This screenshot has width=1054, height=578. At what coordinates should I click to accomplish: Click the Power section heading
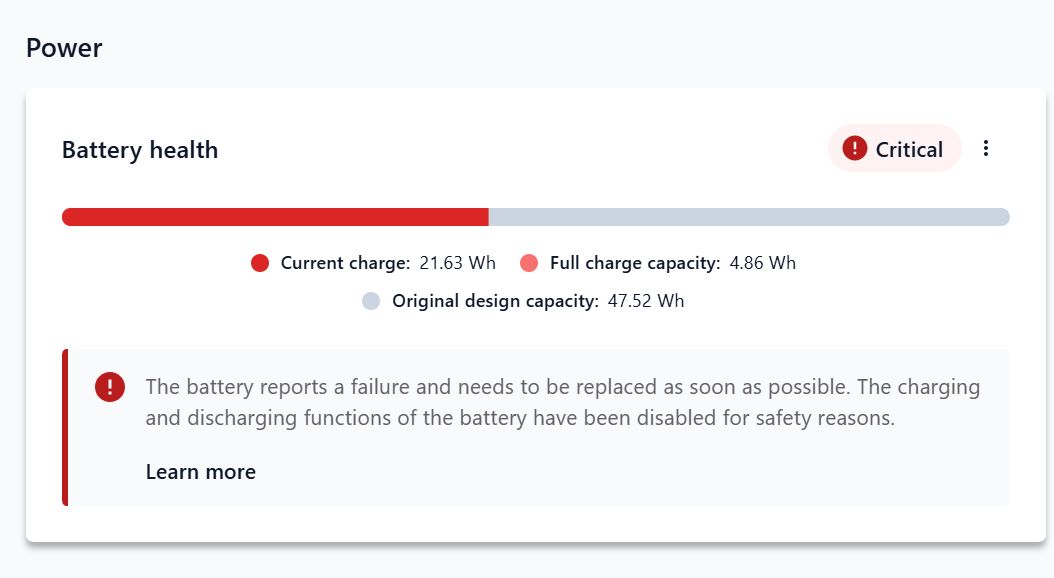tap(64, 48)
